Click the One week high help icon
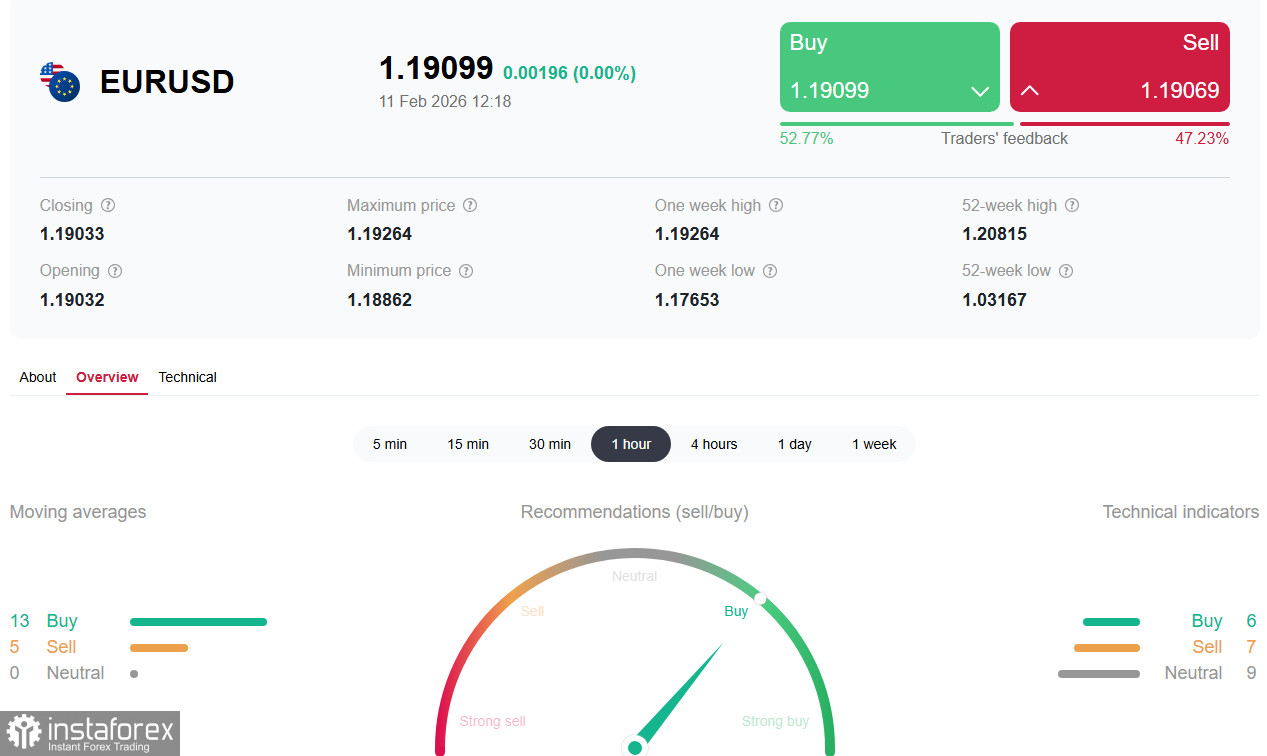1267x756 pixels. coord(776,205)
